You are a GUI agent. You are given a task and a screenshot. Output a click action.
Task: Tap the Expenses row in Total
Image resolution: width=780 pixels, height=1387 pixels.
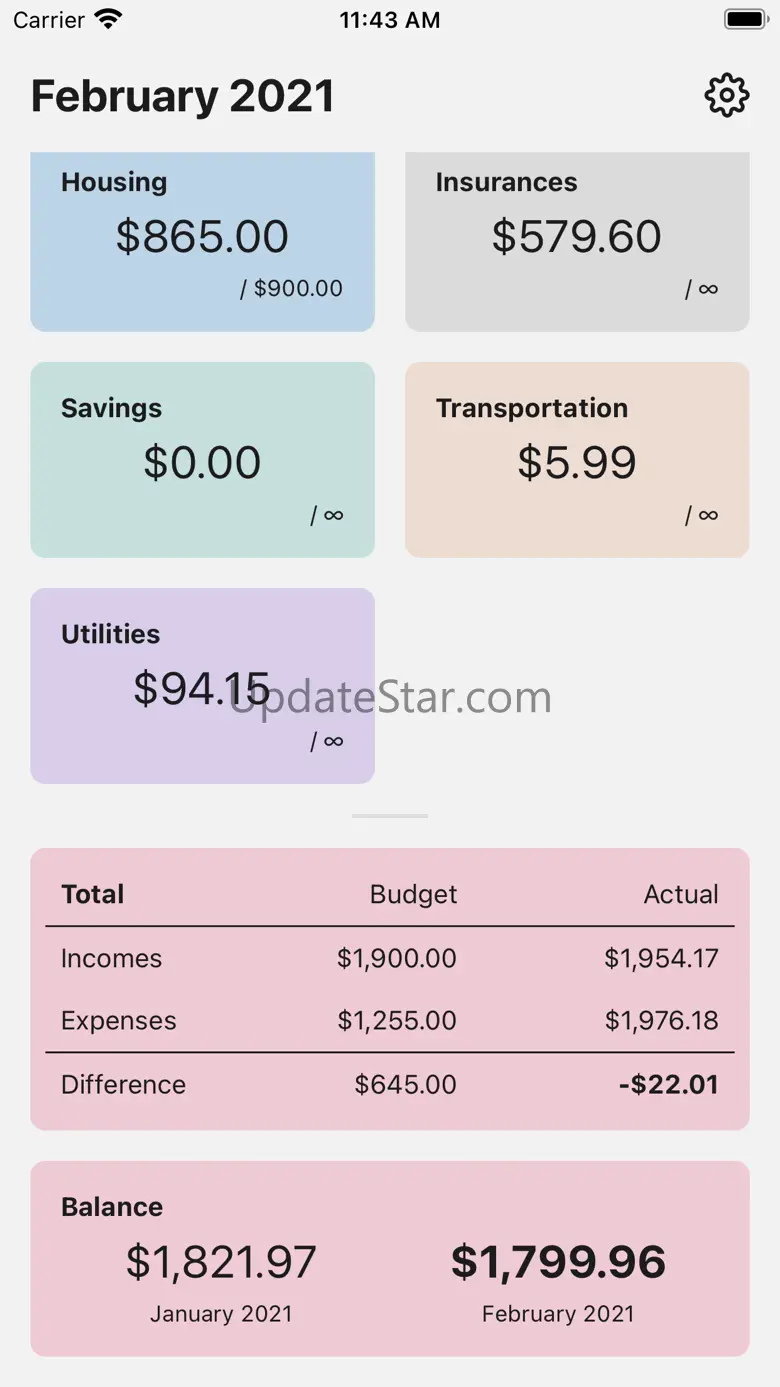[x=390, y=1020]
